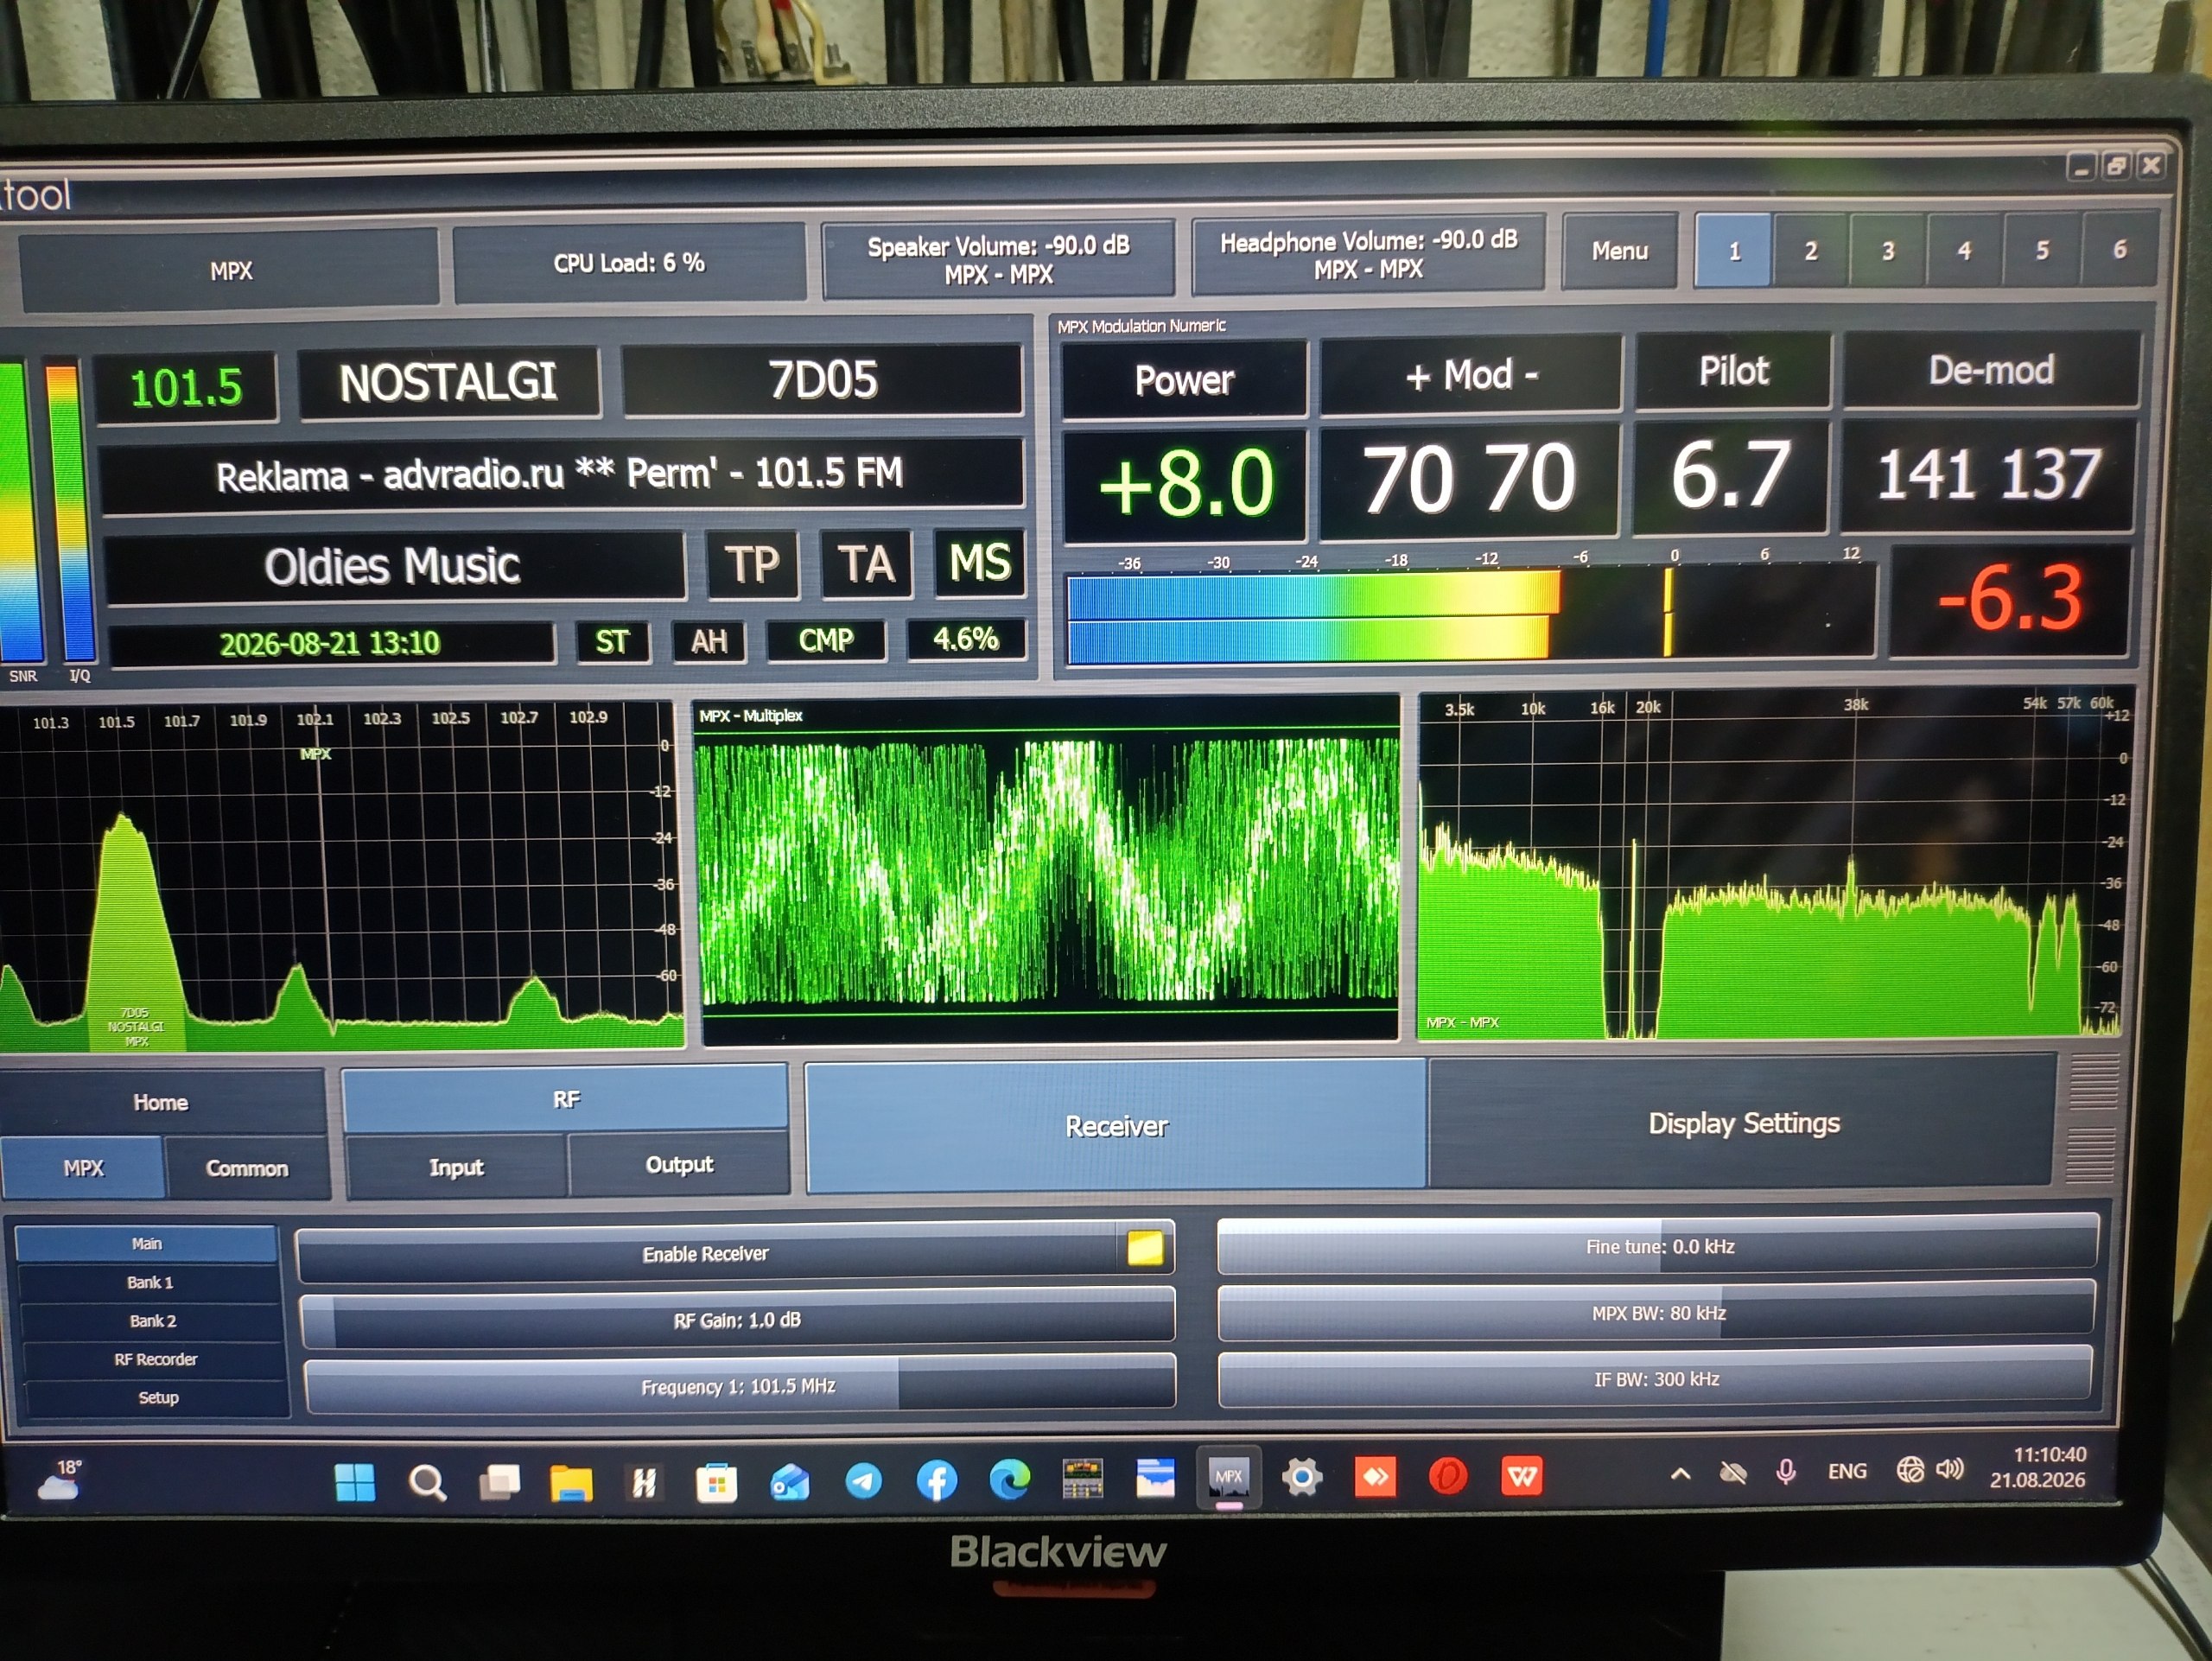The width and height of the screenshot is (2212, 1661).
Task: Select preset 1
Action: click(1733, 251)
